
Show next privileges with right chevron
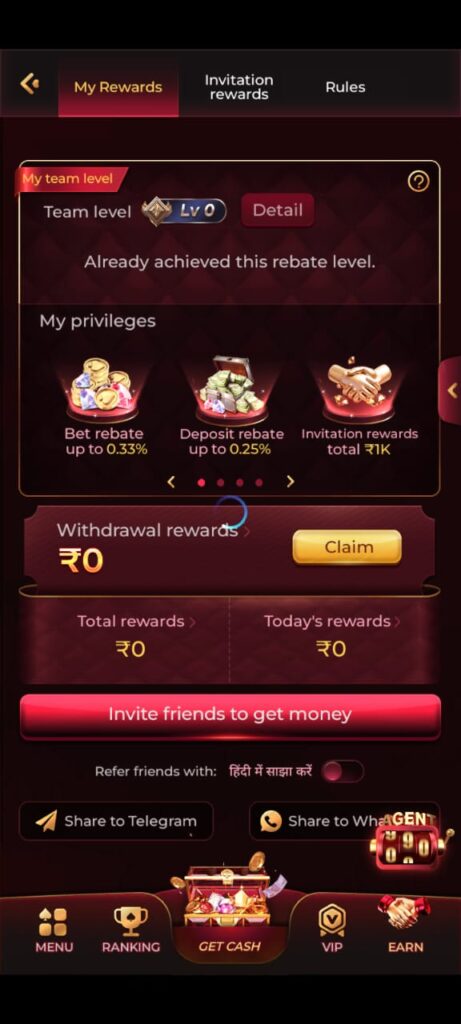click(x=291, y=481)
